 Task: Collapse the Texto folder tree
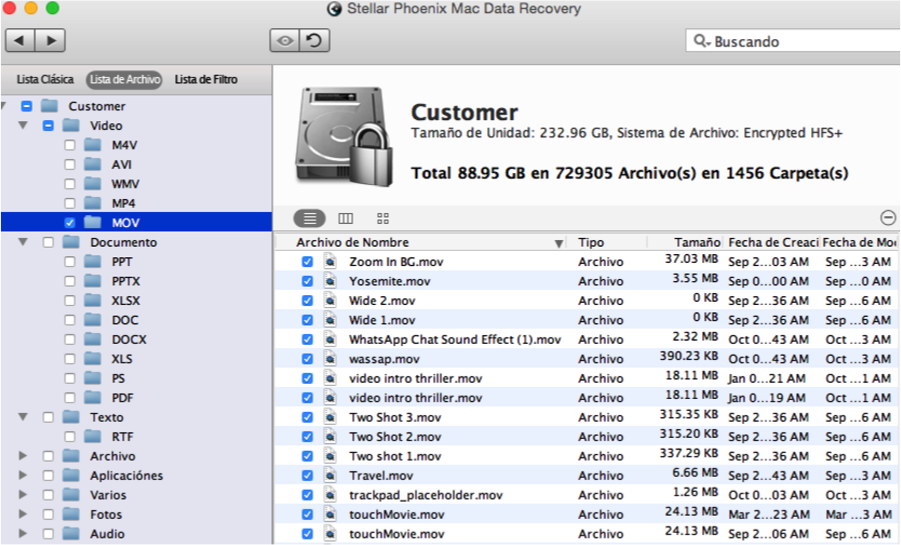tap(23, 417)
